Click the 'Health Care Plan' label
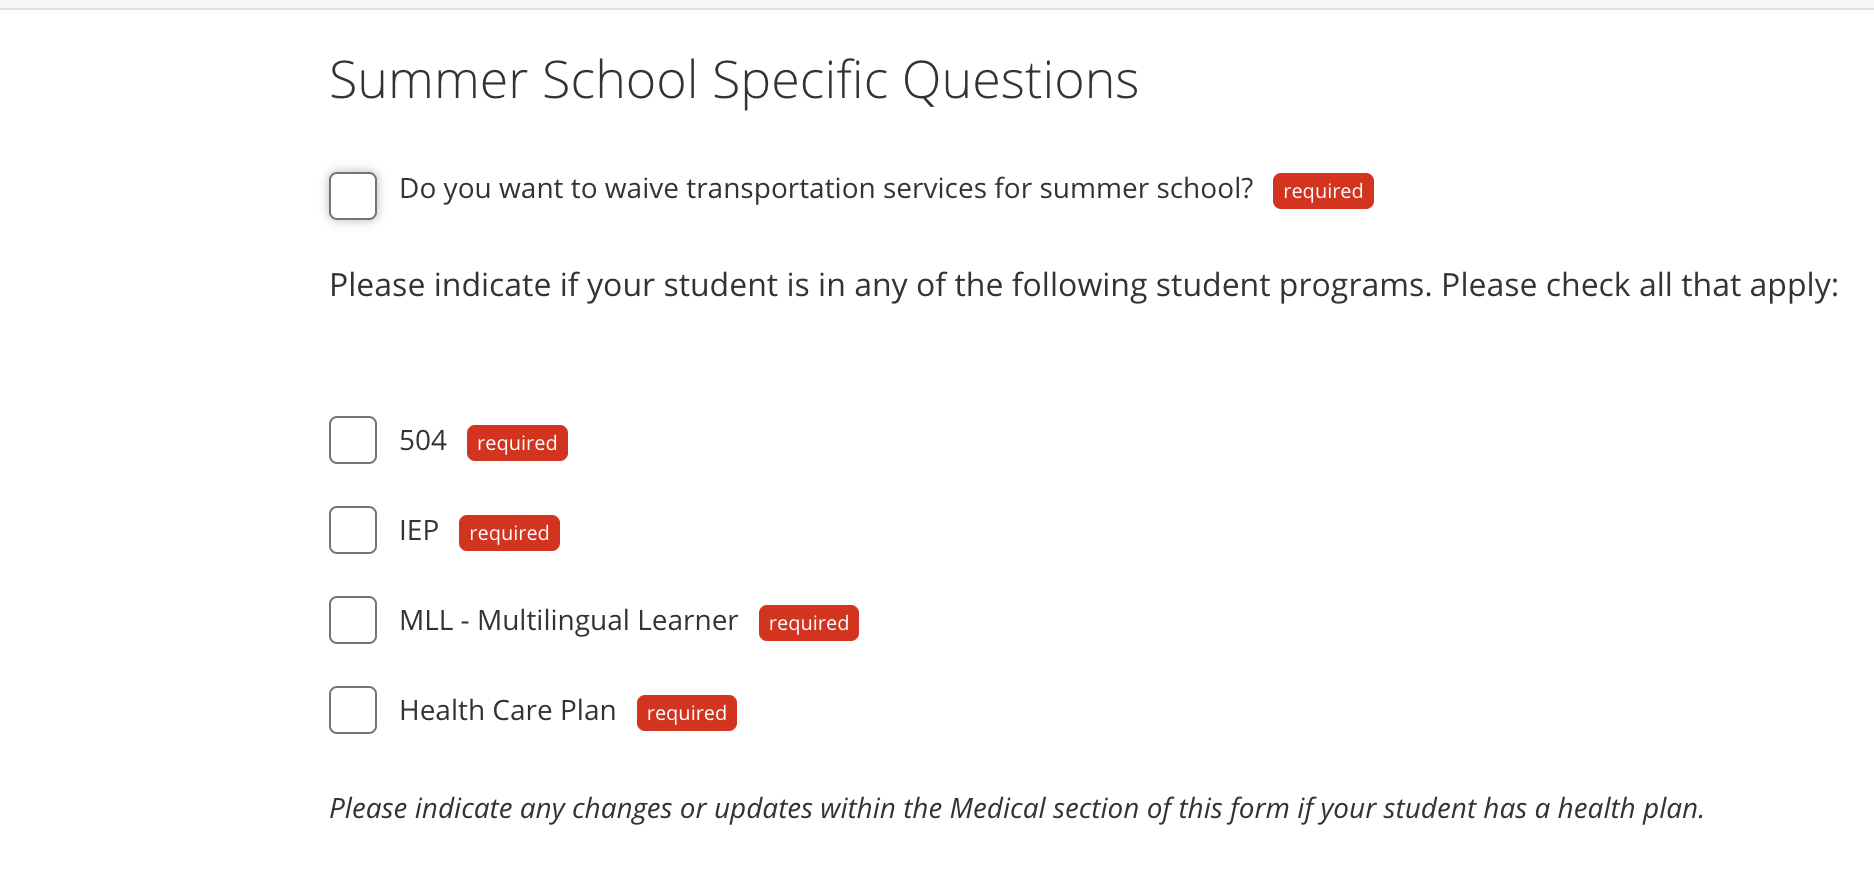The width and height of the screenshot is (1874, 870). (x=507, y=711)
